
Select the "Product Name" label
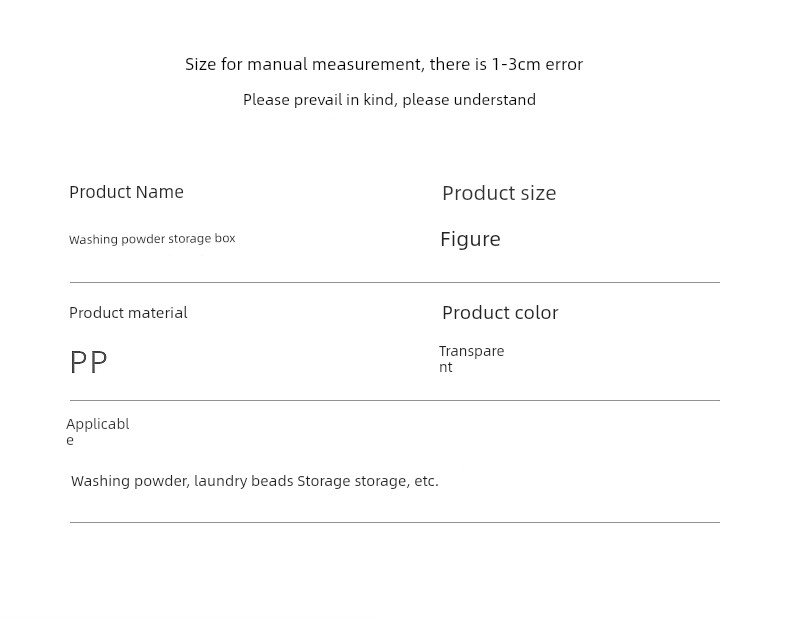(126, 192)
